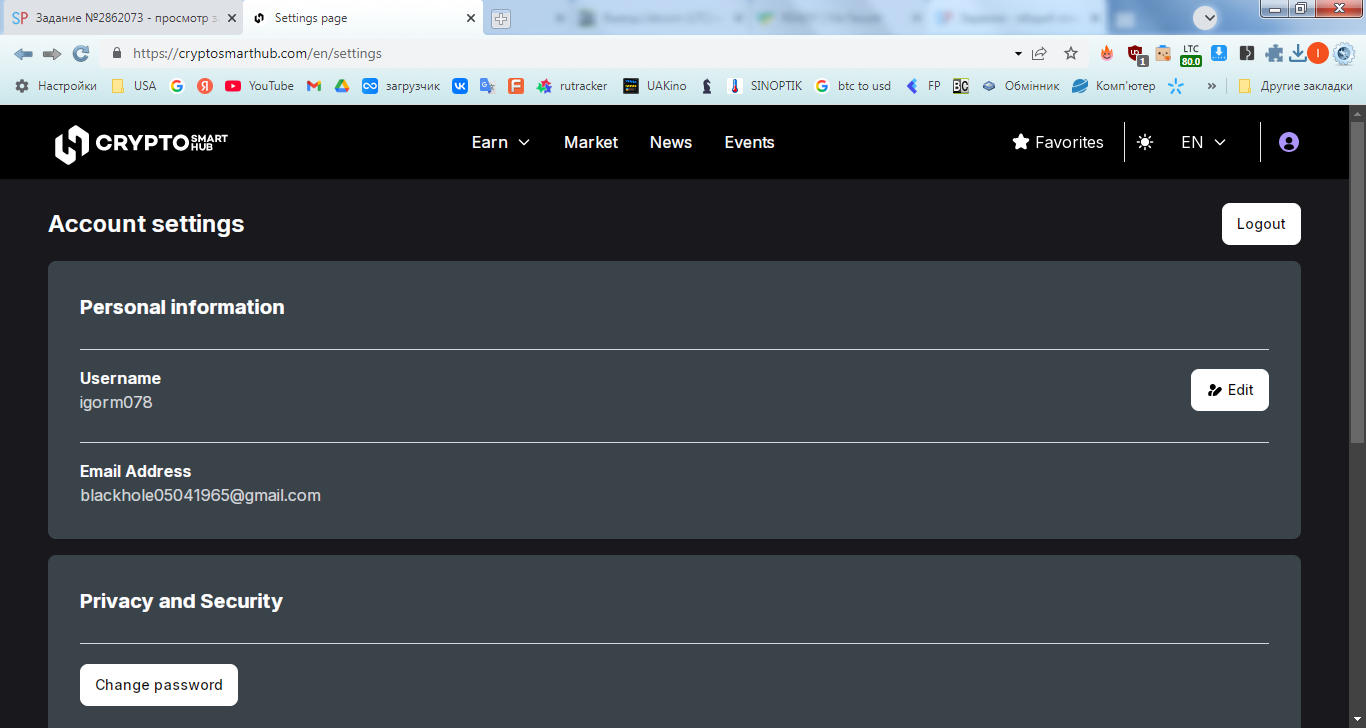1366x728 pixels.
Task: Open the SINOPTIK weather bookmark
Action: pos(765,86)
